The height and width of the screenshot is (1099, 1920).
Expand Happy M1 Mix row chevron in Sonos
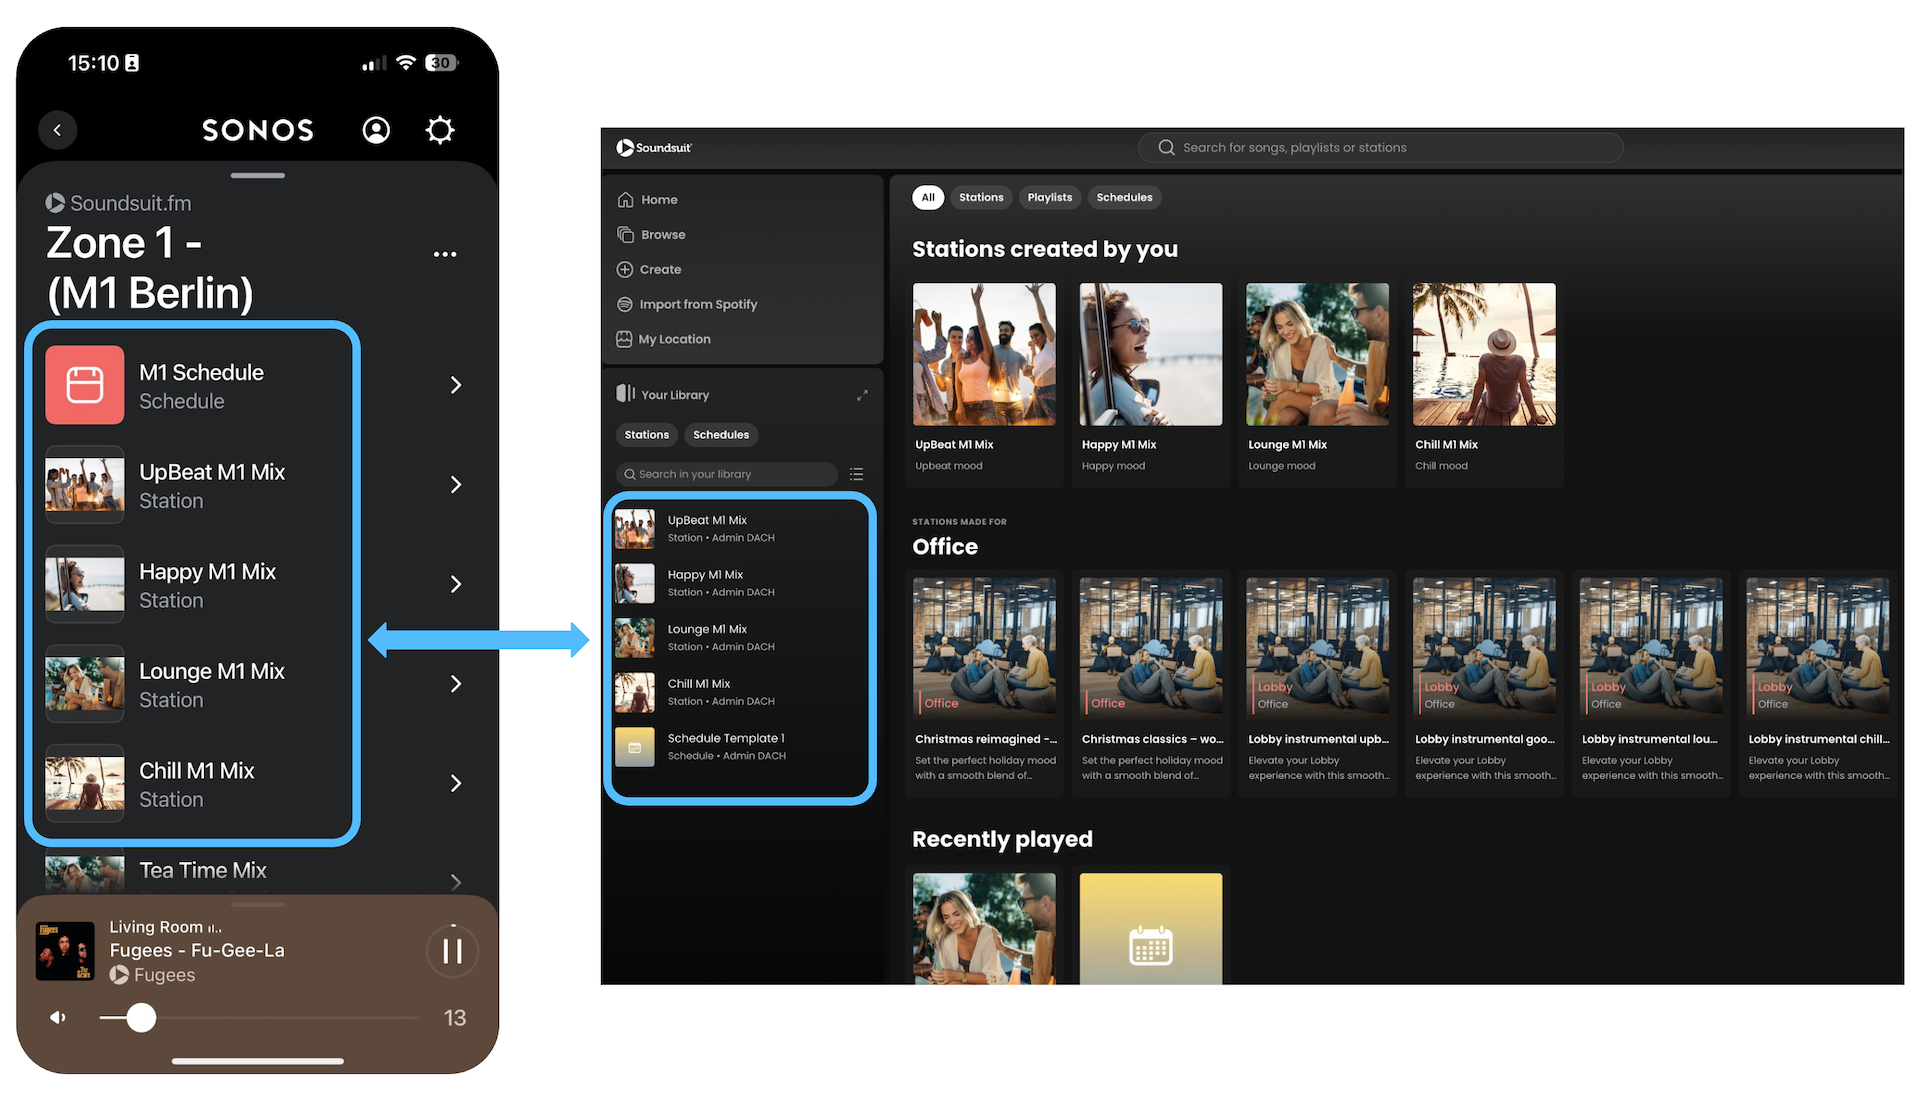pos(456,584)
